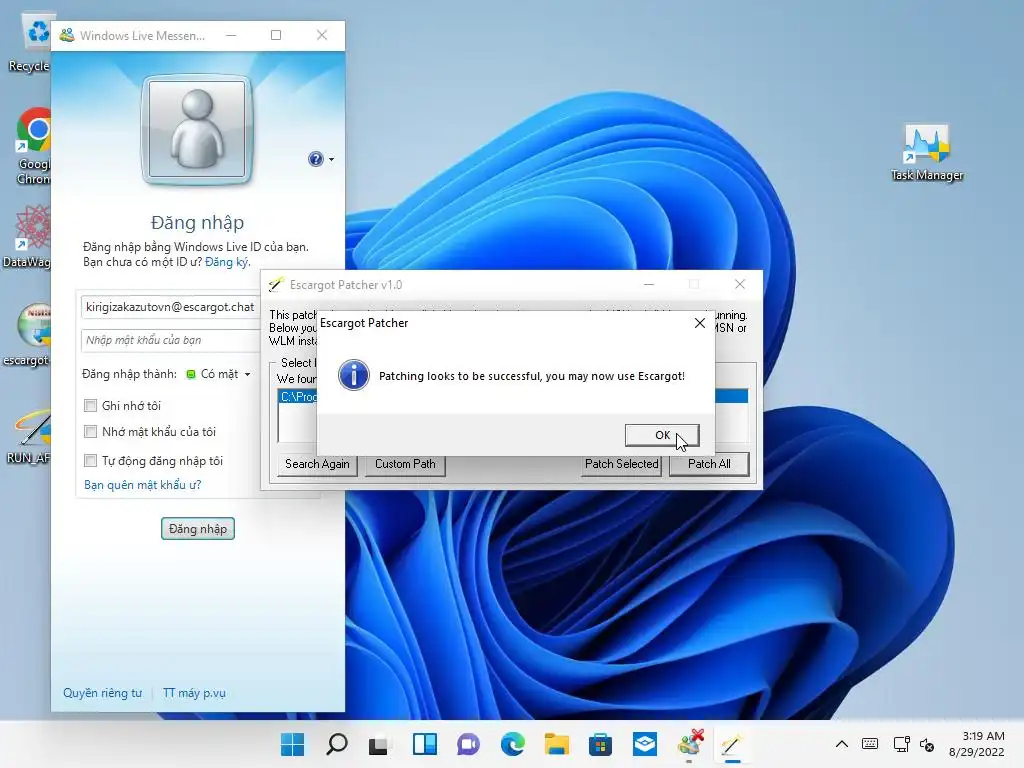Open the network tray icon
Viewport: 1024px width, 768px height.
pyautogui.click(x=901, y=744)
